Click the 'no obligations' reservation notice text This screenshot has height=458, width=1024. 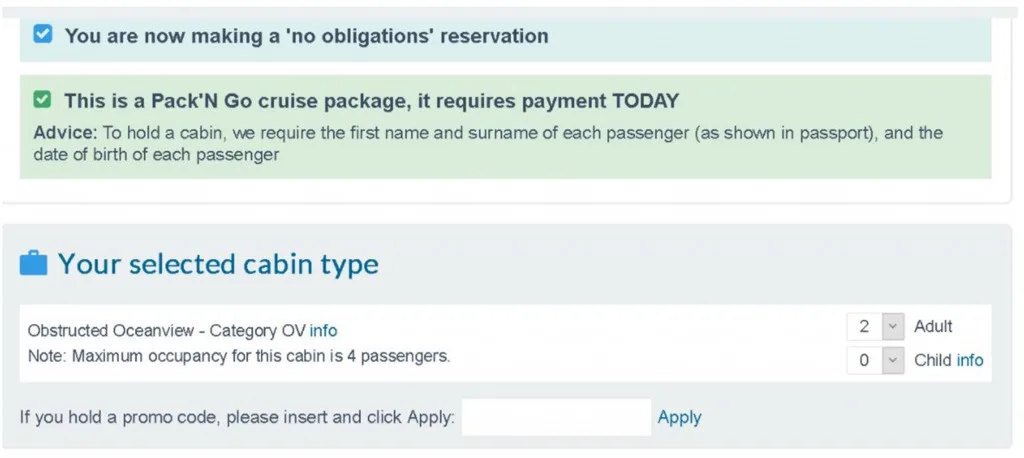tap(306, 36)
